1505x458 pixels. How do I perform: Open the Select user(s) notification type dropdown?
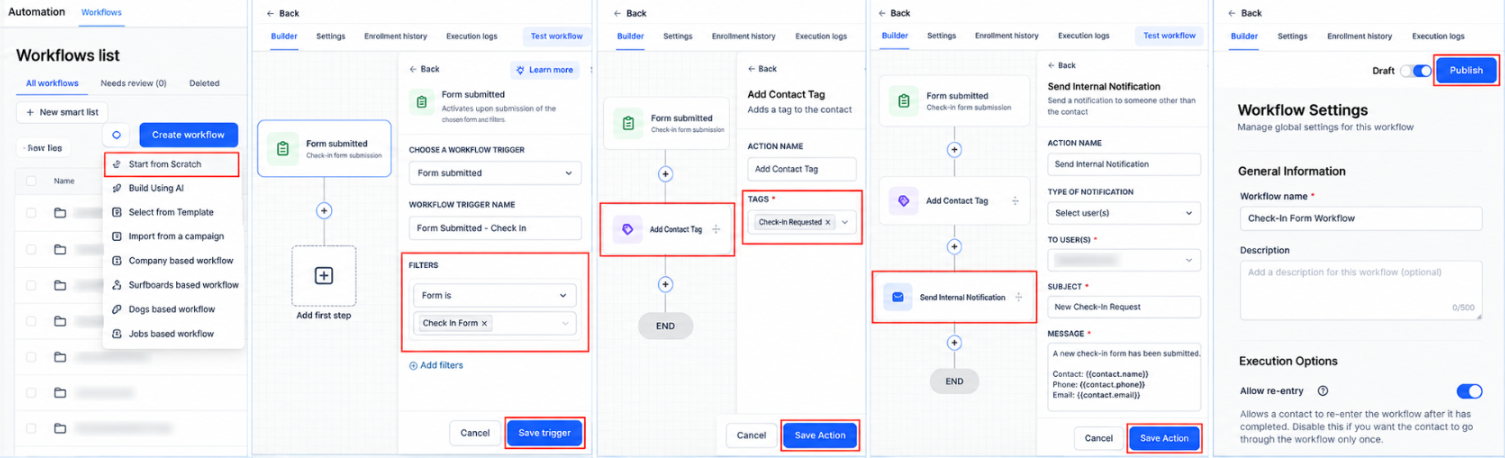[1124, 213]
